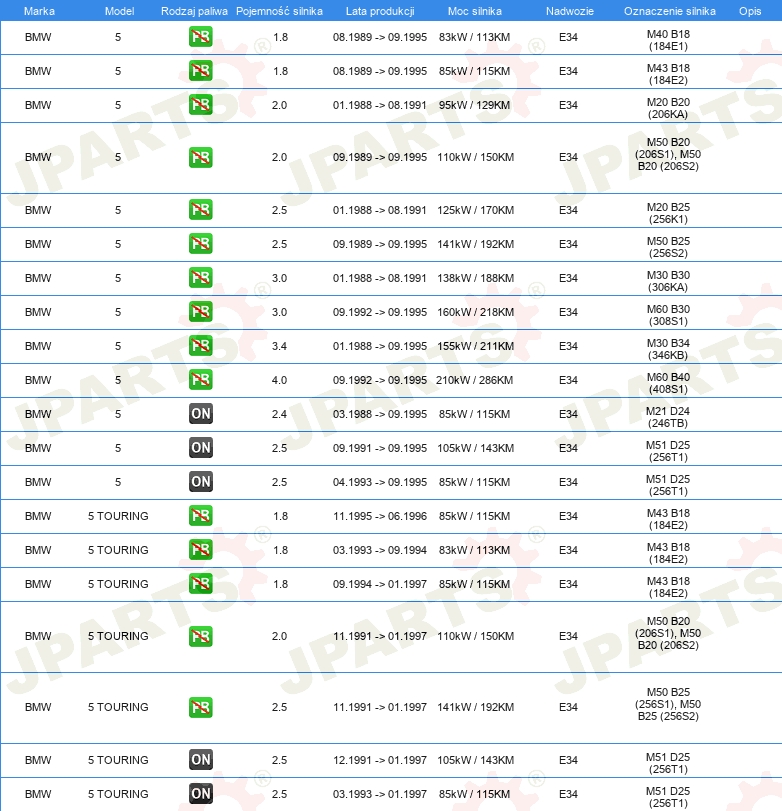782x811 pixels.
Task: Click petrol icon in the M40 B18 (184E1) row
Action: coord(201,37)
